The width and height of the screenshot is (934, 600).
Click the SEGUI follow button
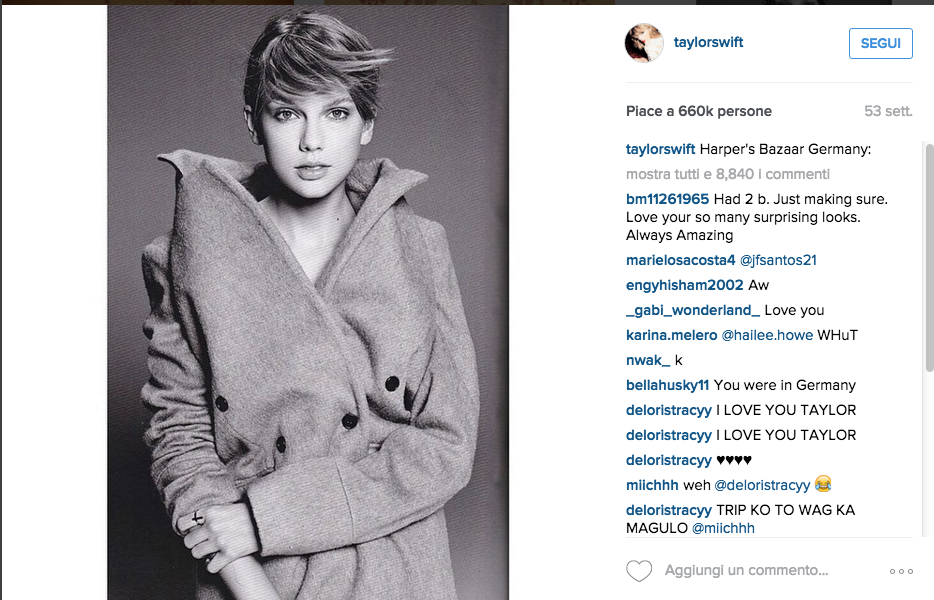pyautogui.click(x=880, y=43)
